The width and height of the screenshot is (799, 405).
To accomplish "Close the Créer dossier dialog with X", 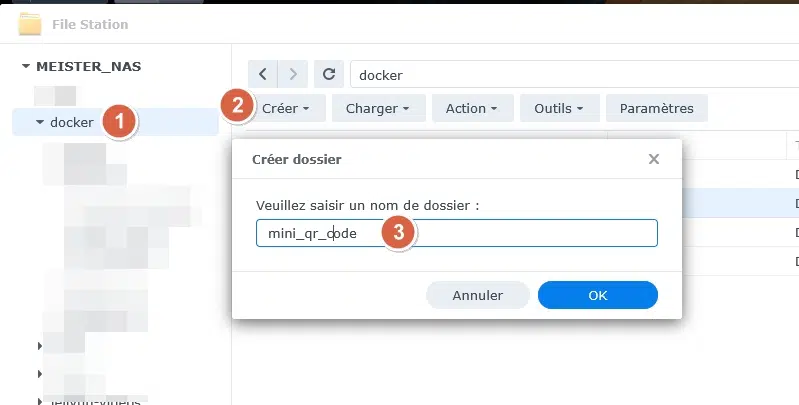I will click(x=654, y=159).
